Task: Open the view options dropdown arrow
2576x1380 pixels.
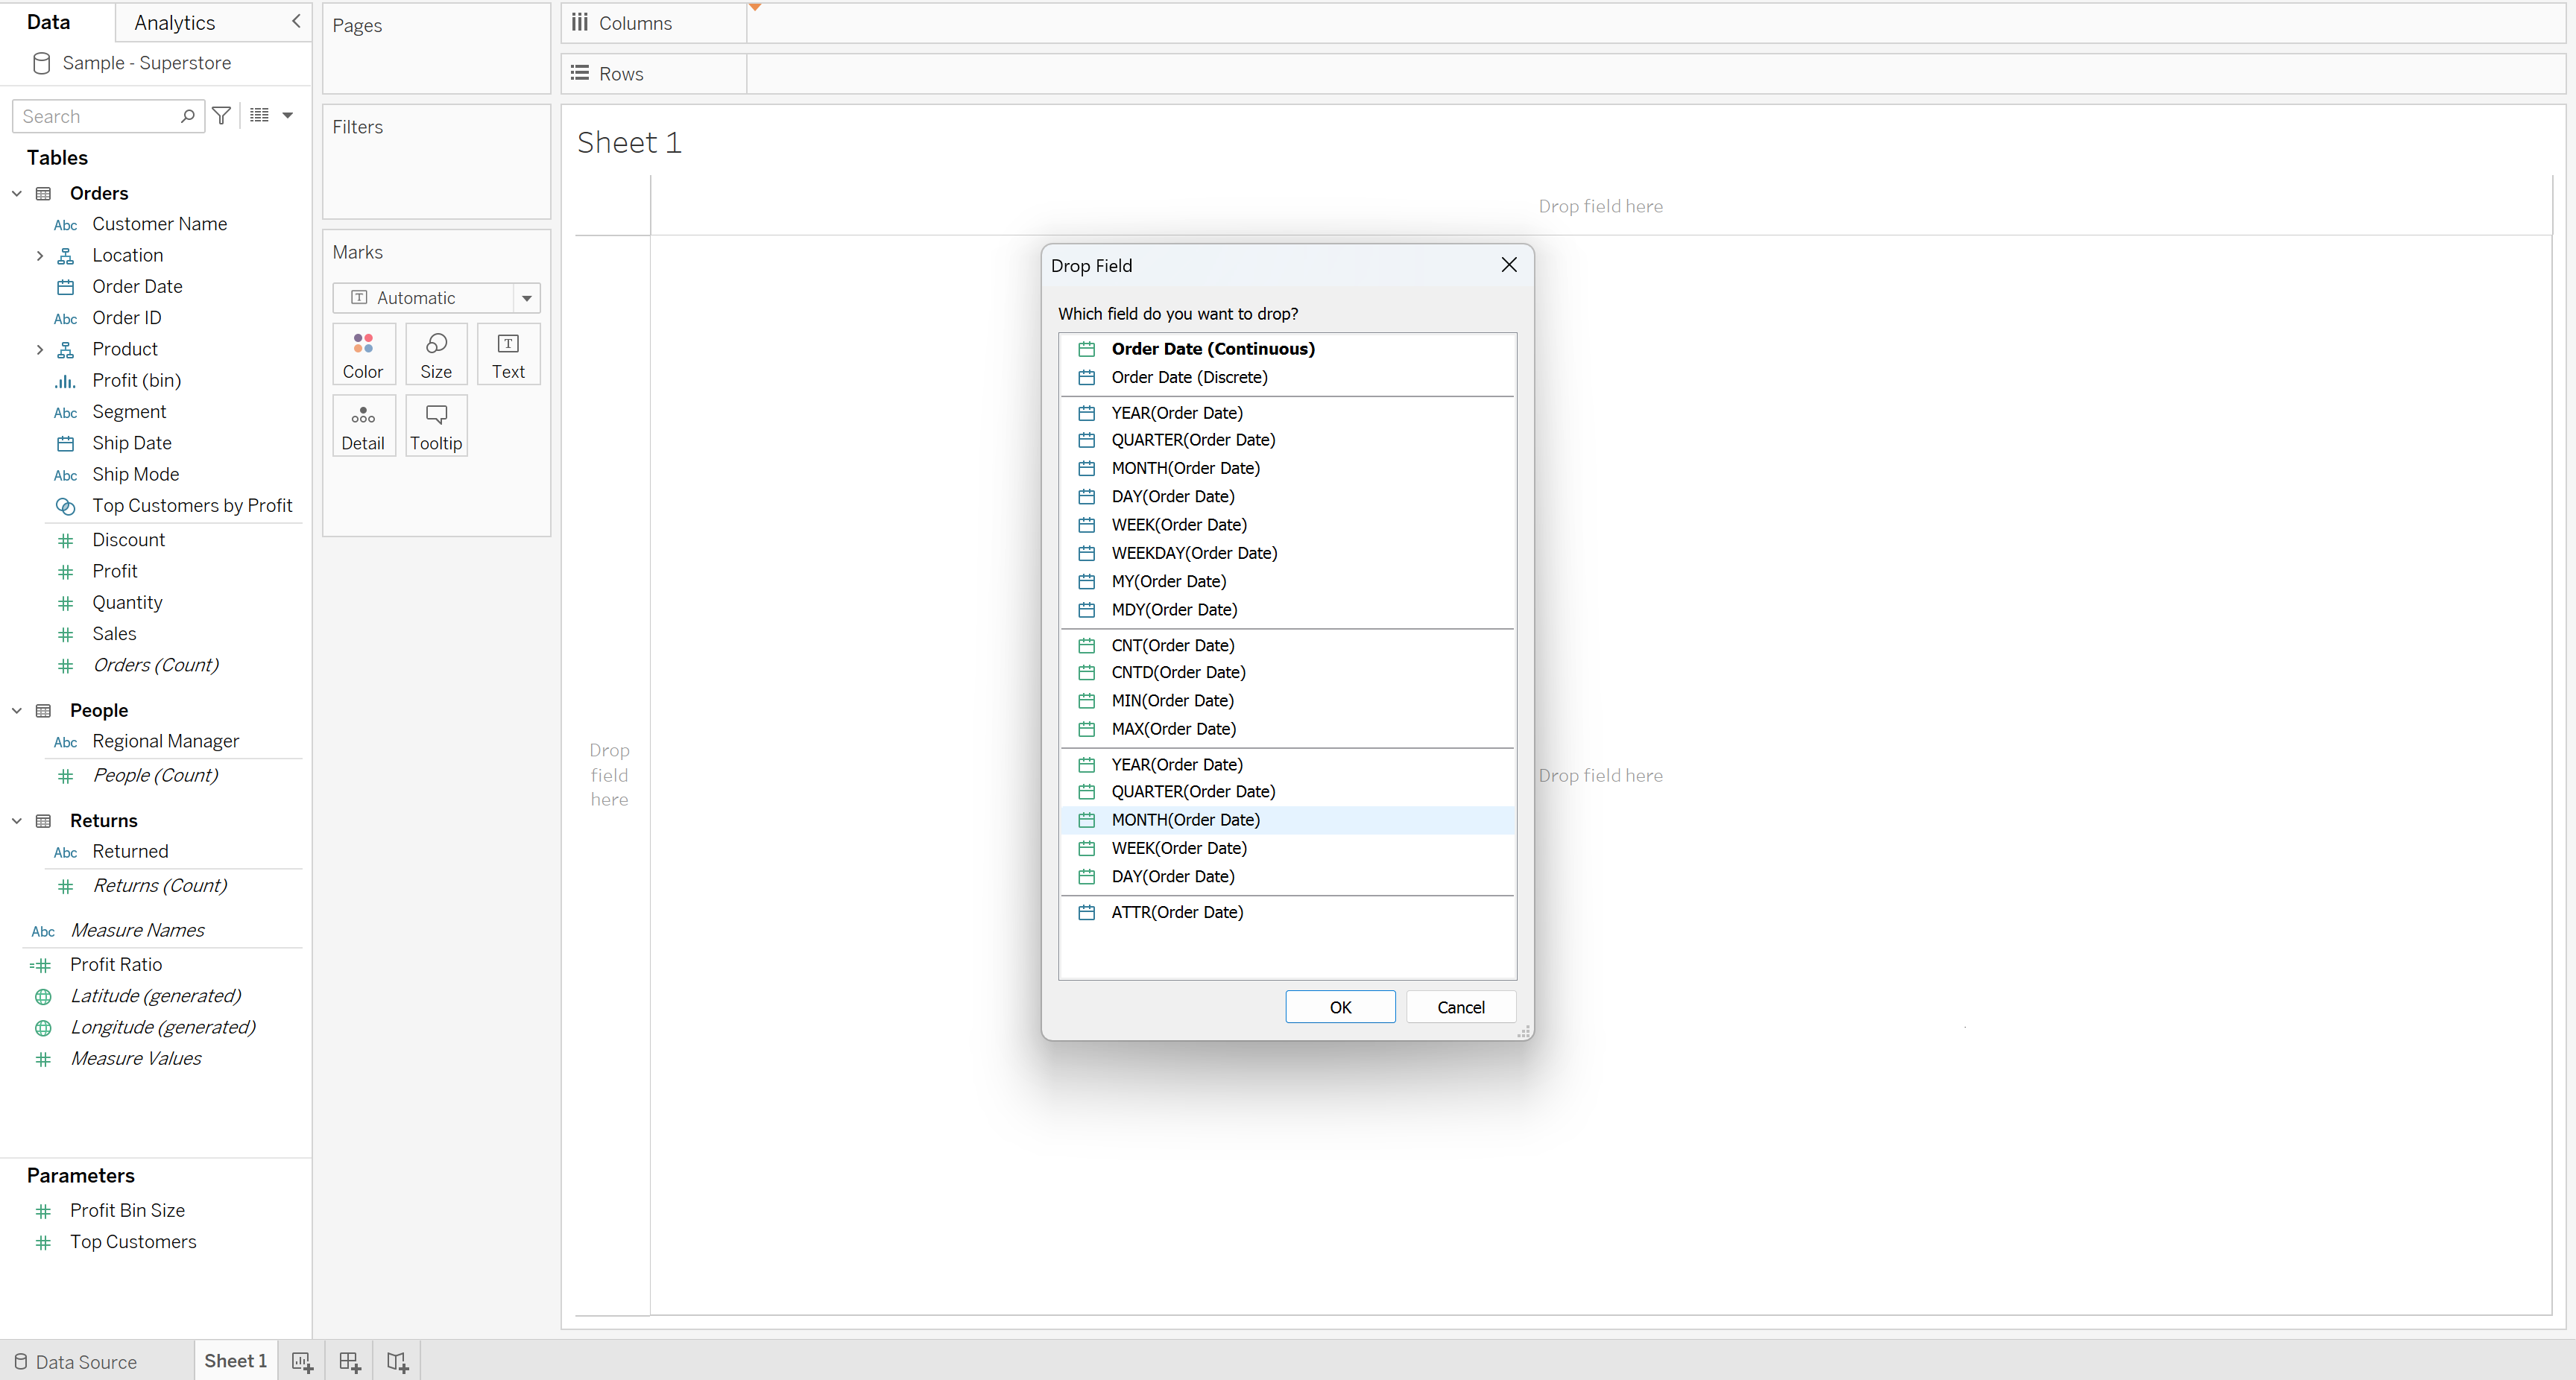Action: (x=288, y=116)
